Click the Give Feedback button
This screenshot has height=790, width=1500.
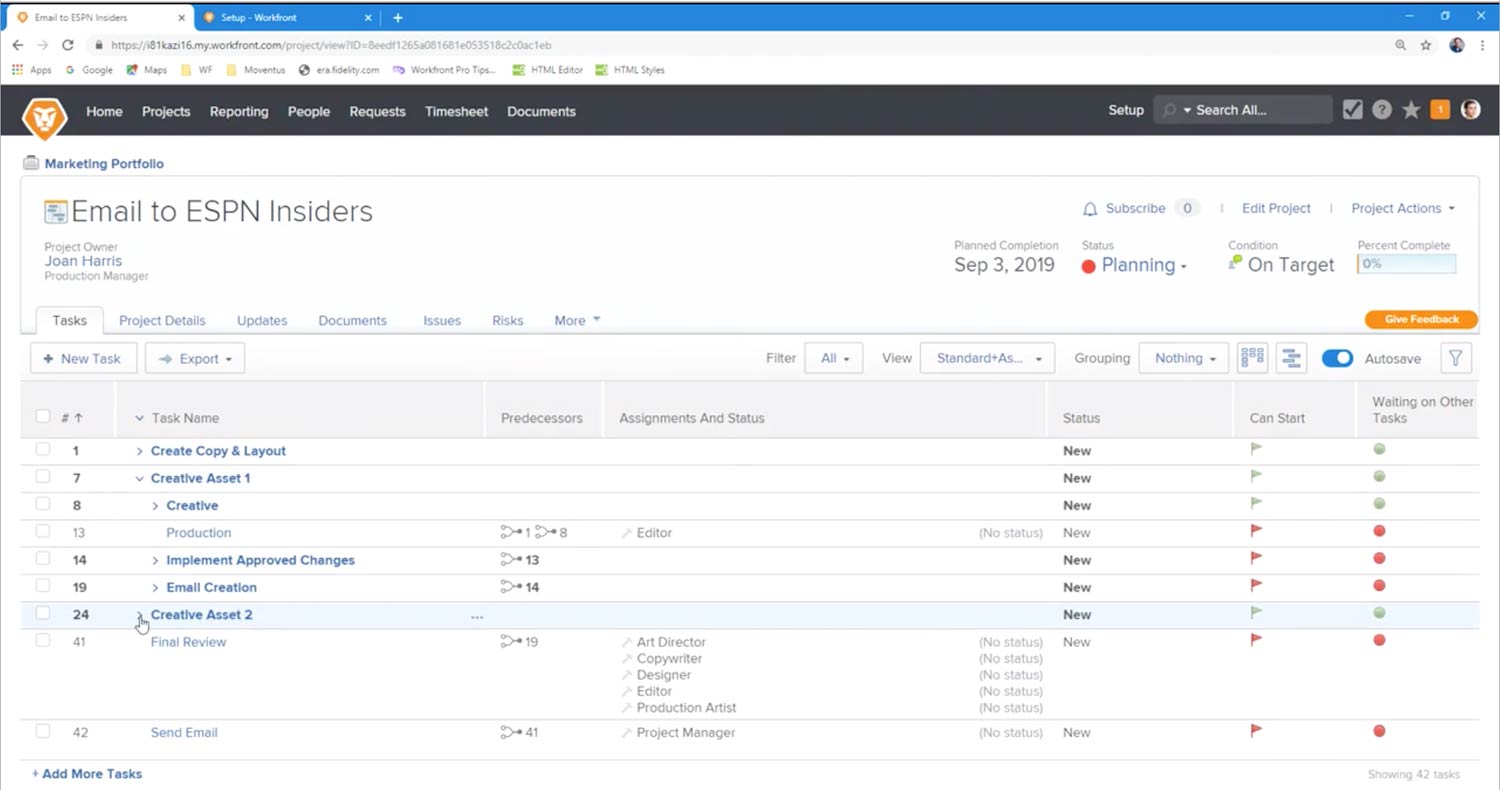tap(1421, 319)
